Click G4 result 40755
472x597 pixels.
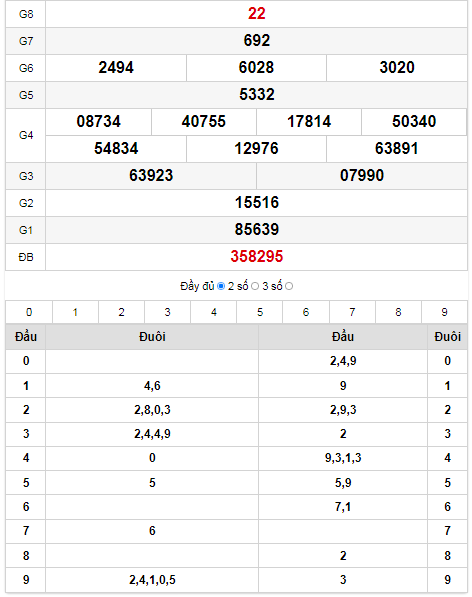(204, 122)
